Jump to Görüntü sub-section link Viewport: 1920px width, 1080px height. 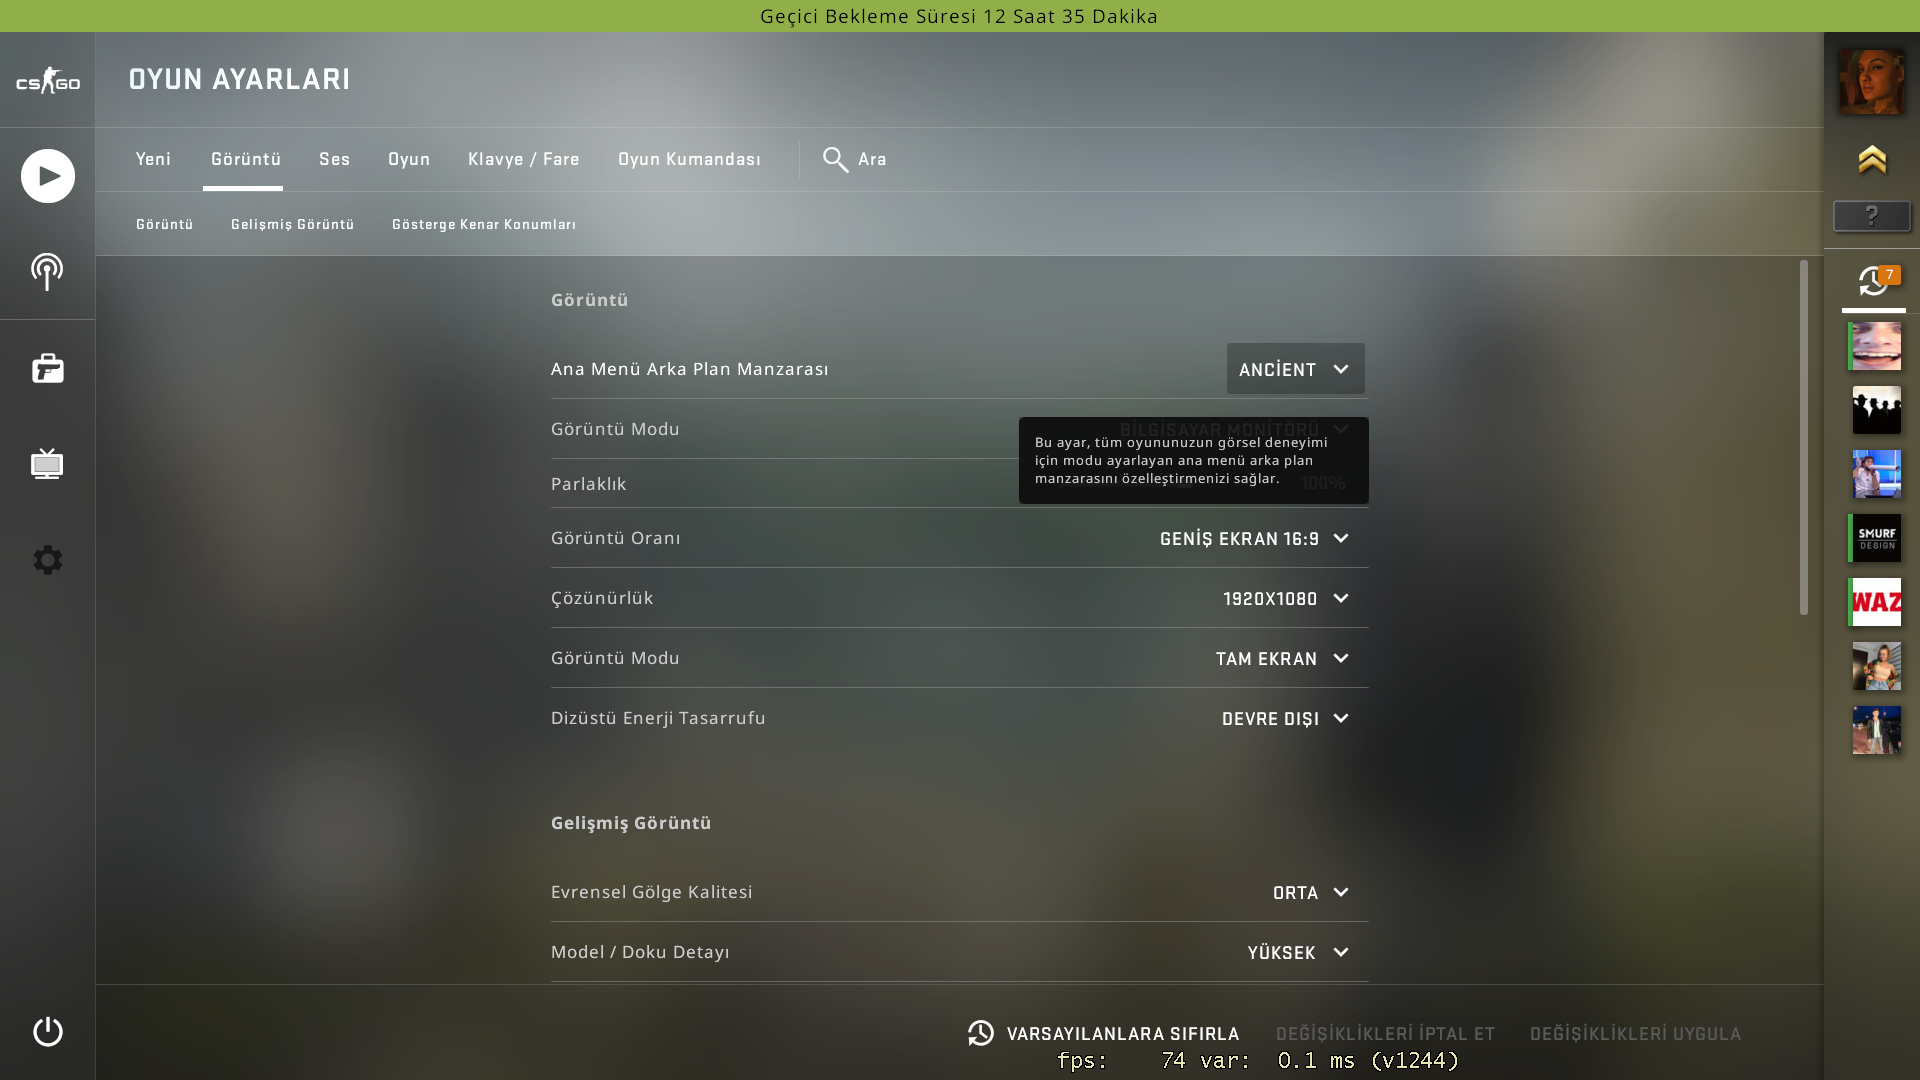[164, 224]
